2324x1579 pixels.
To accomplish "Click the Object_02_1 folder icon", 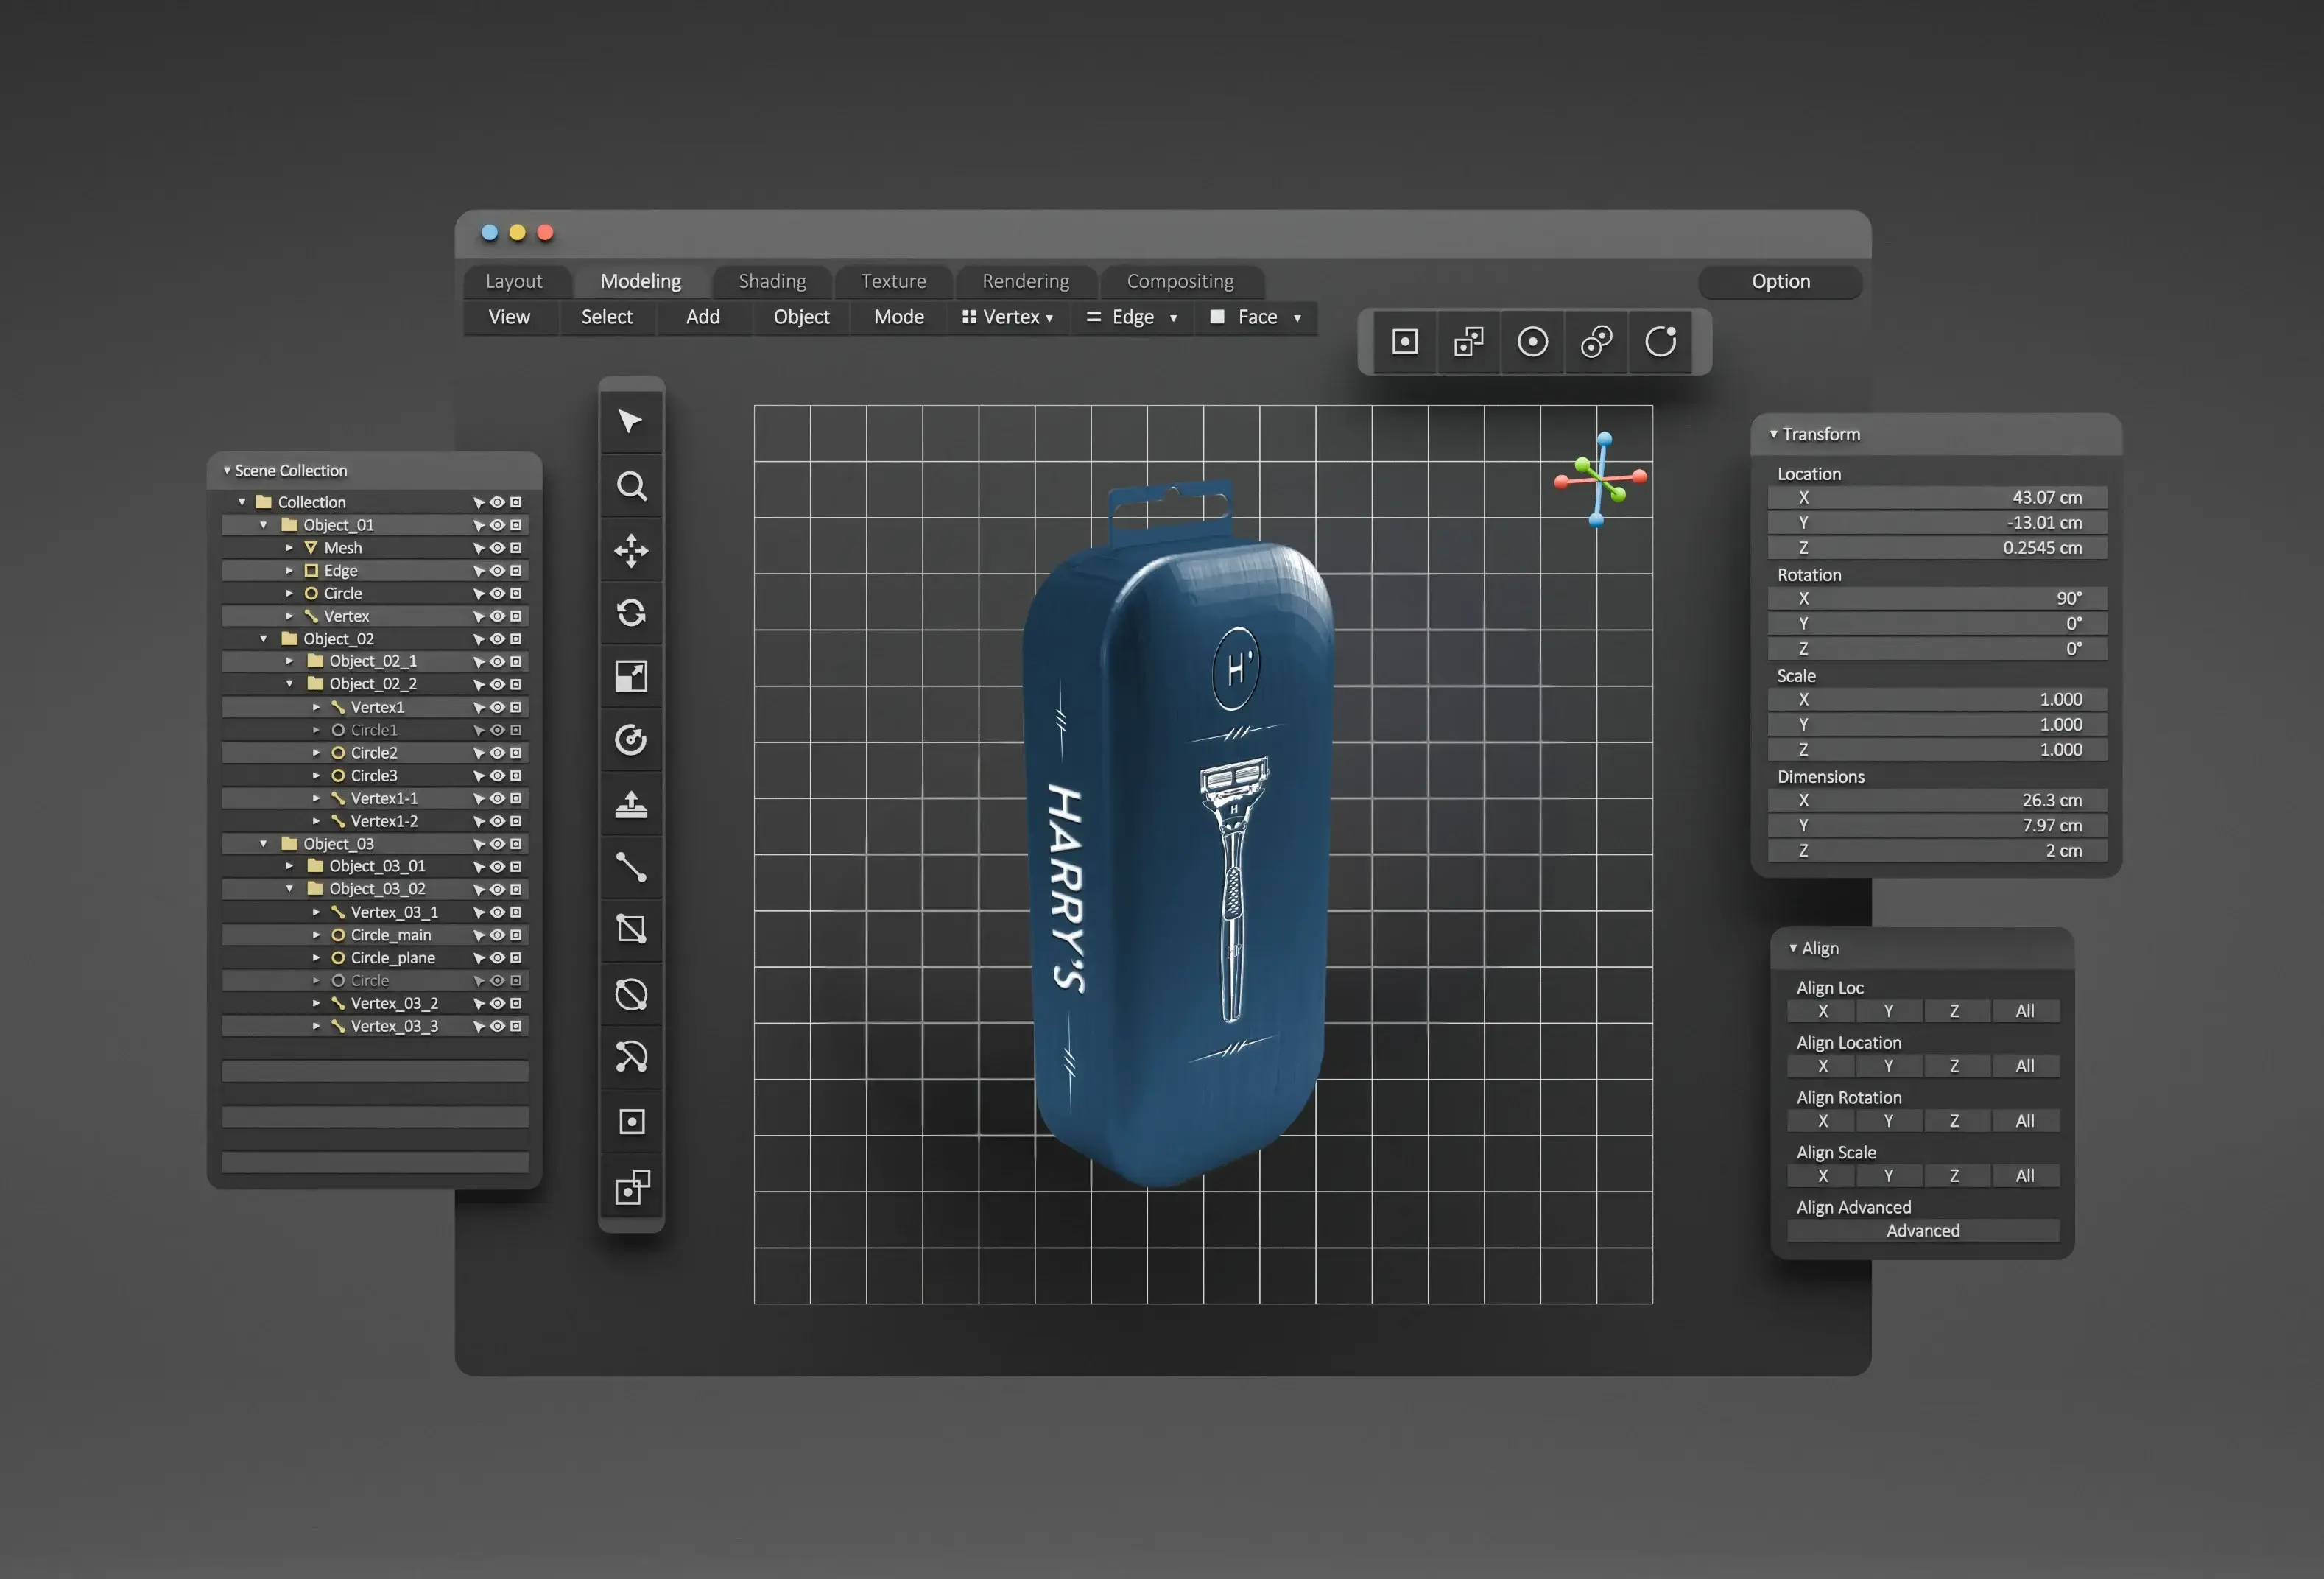I will tap(315, 661).
